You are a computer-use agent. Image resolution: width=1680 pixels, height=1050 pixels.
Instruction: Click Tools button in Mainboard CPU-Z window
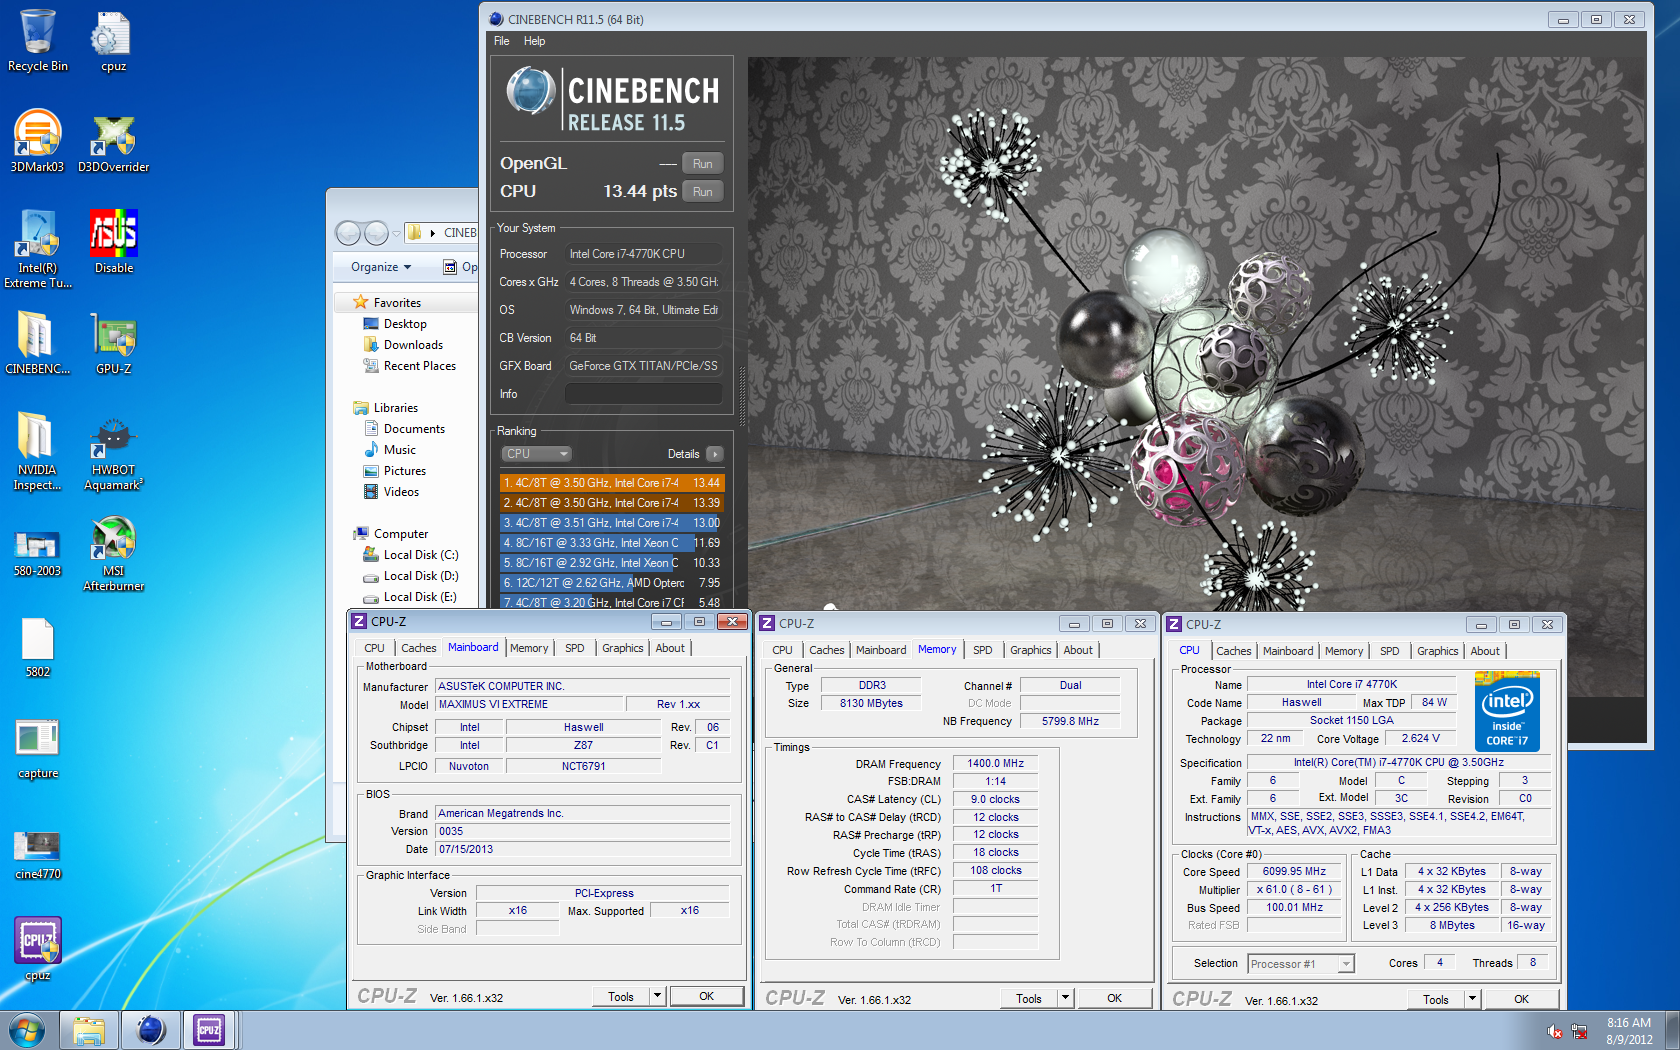[621, 996]
